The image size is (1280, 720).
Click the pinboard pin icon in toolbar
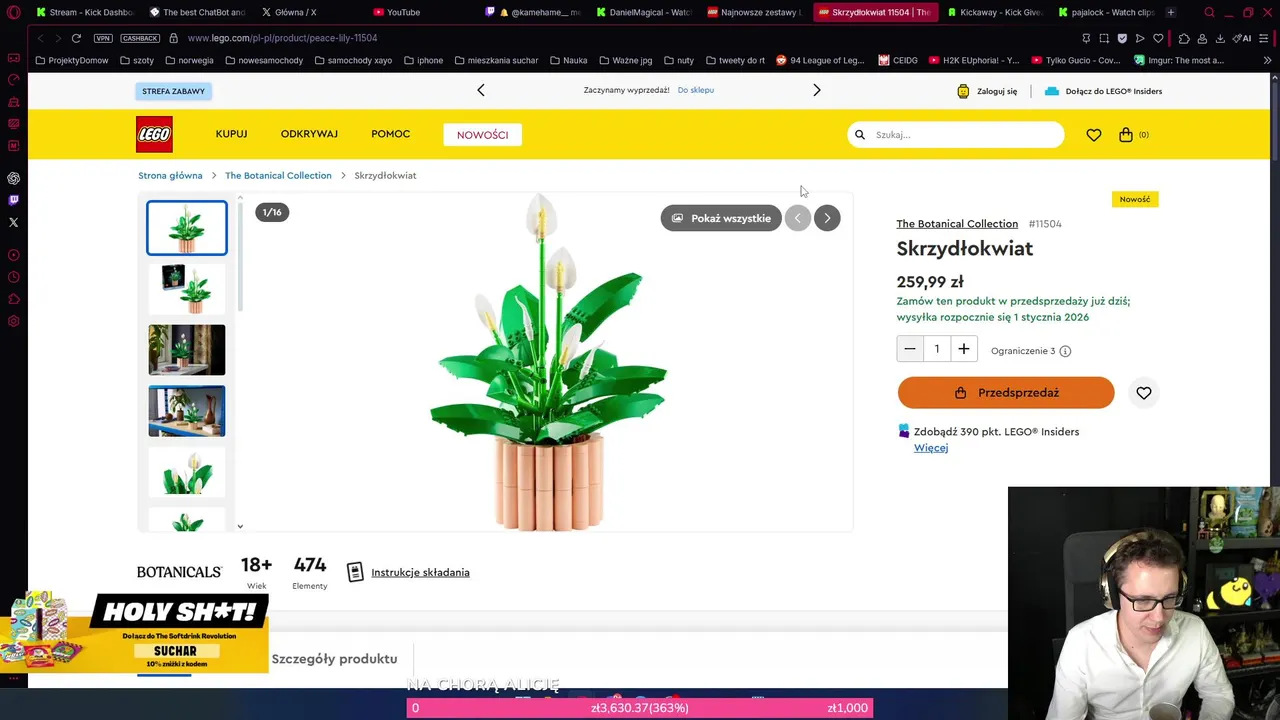coord(1086,38)
